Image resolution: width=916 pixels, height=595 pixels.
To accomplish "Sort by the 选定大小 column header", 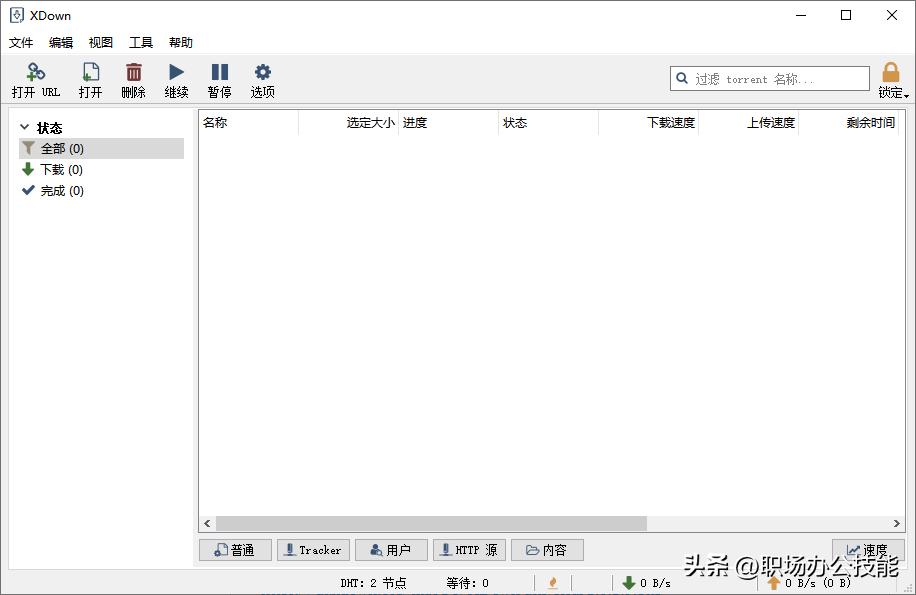I will coord(348,123).
